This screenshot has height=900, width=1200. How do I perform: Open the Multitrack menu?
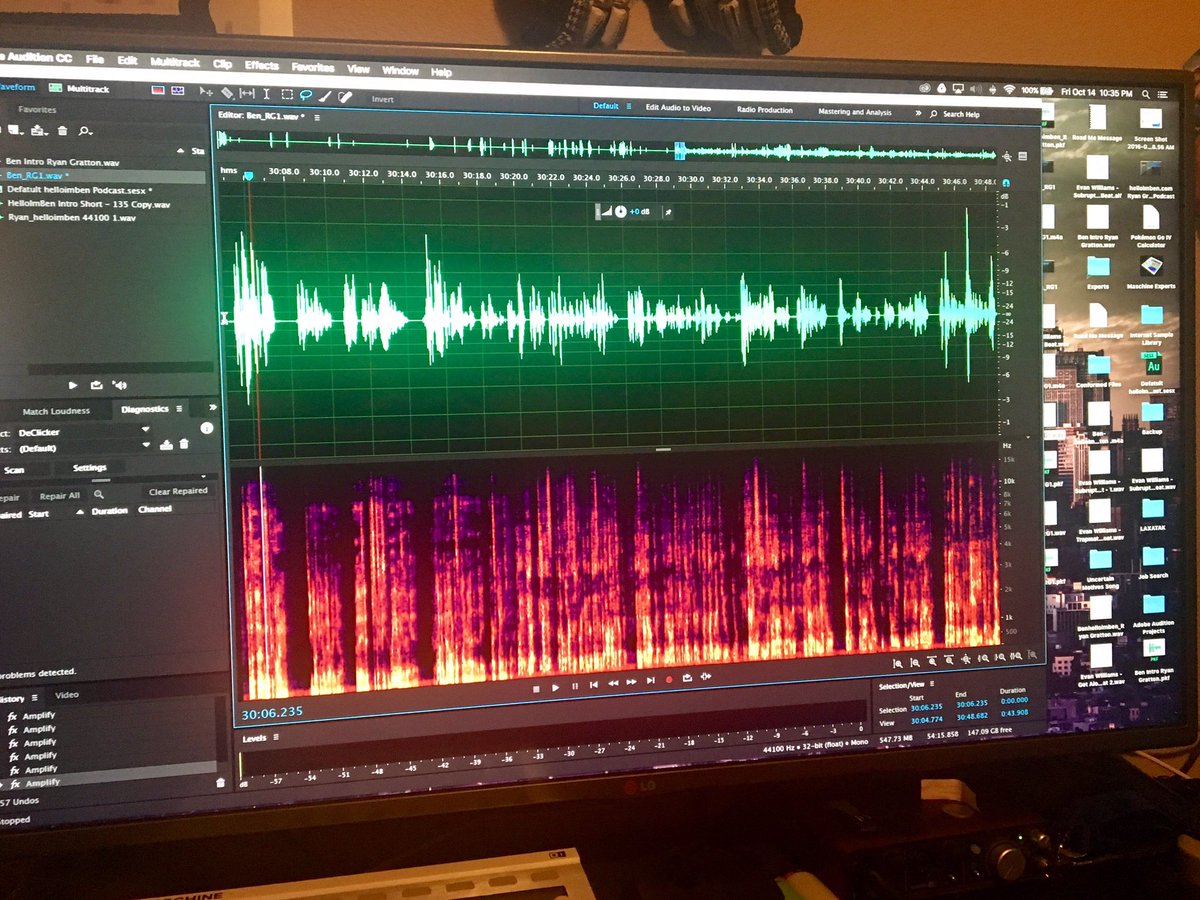[x=175, y=62]
